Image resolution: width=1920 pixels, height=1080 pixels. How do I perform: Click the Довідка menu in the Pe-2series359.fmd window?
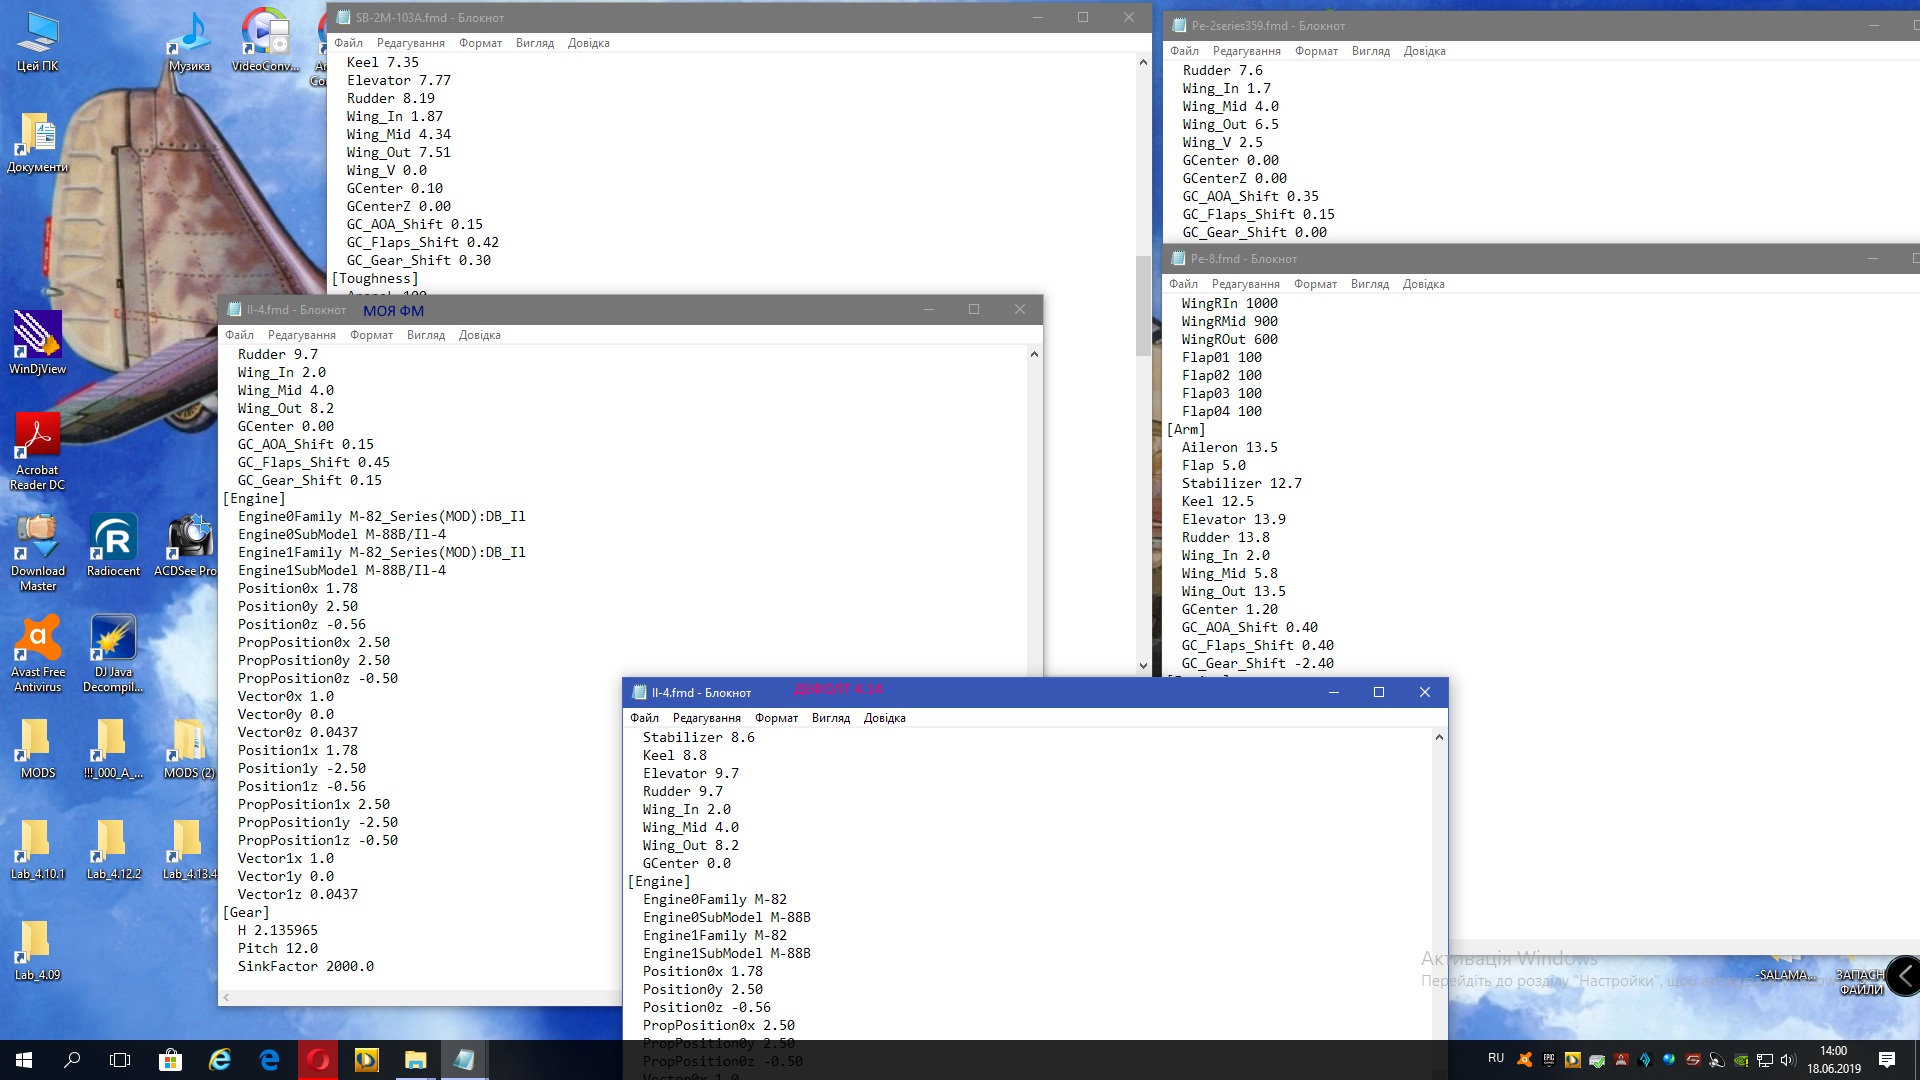1424,51
